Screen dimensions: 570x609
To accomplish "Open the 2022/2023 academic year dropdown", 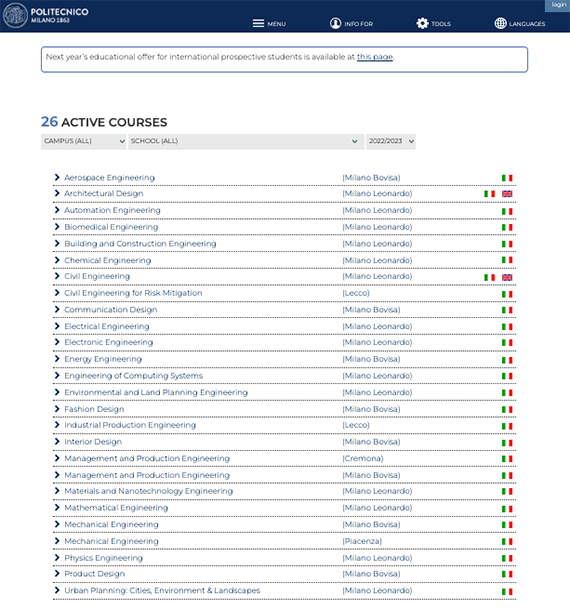I will (391, 141).
